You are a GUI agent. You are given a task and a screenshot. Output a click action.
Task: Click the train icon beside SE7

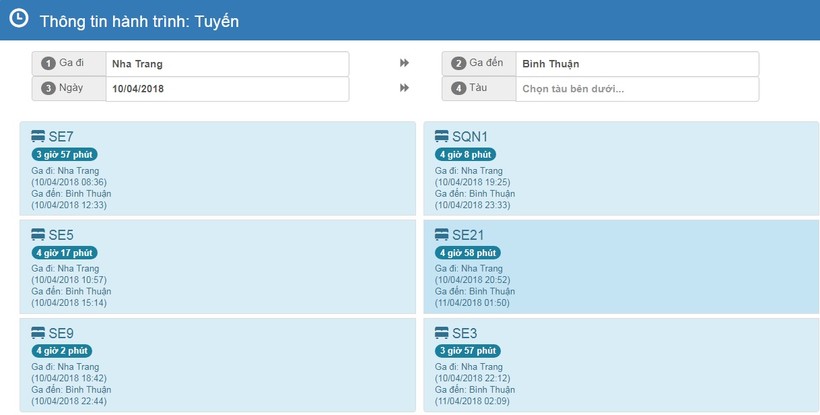pos(38,136)
